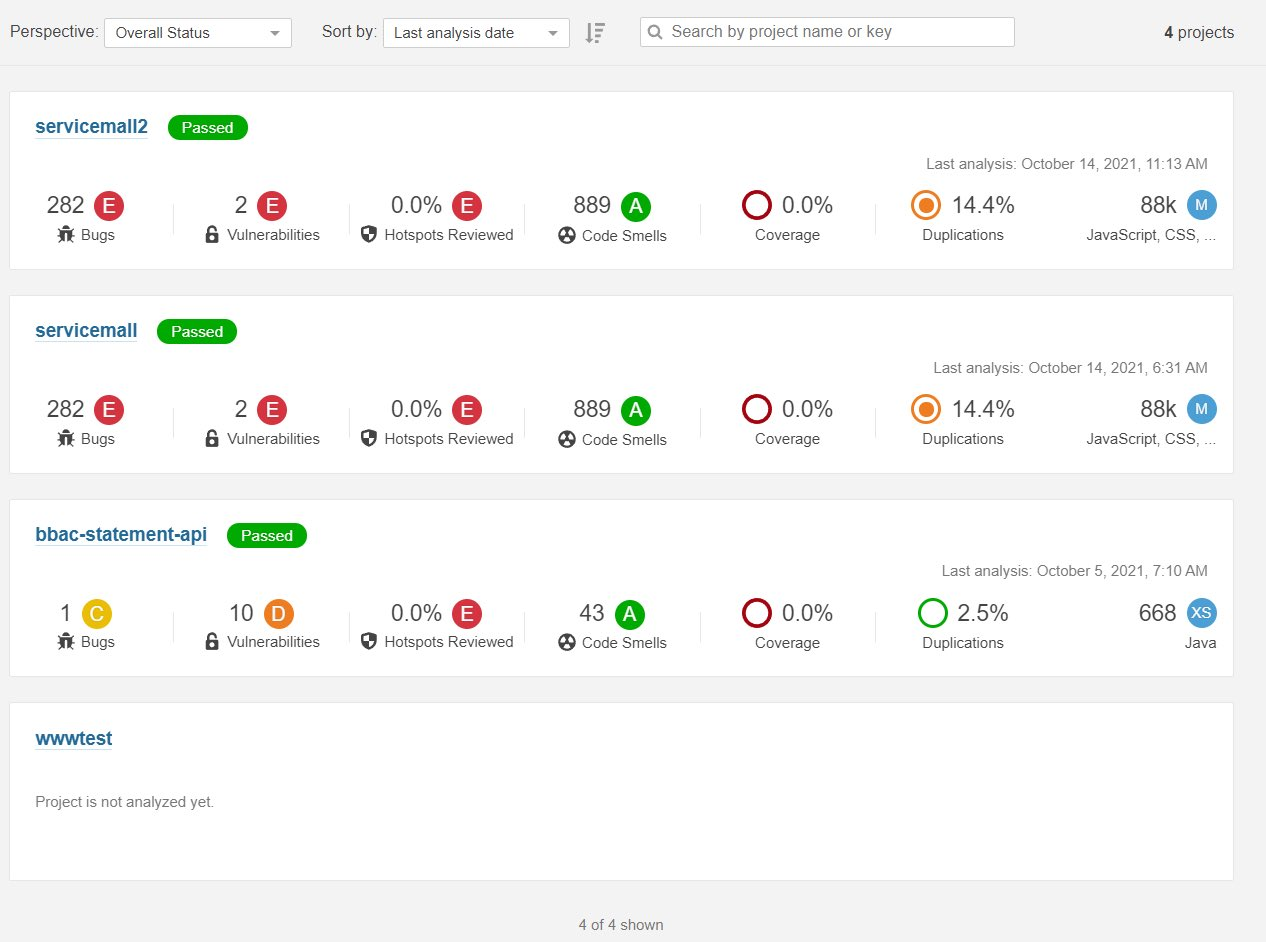This screenshot has height=942, width=1266.
Task: Open the wwwtest project link
Action: [74, 739]
